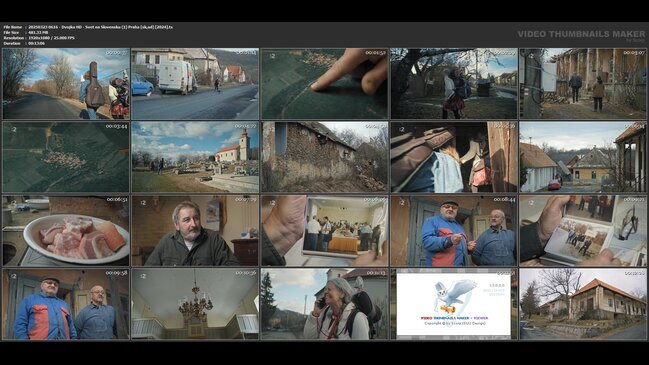The height and width of the screenshot is (365, 649).
Task: Click the finger pointing at map thumbnail
Action: pos(324,84)
